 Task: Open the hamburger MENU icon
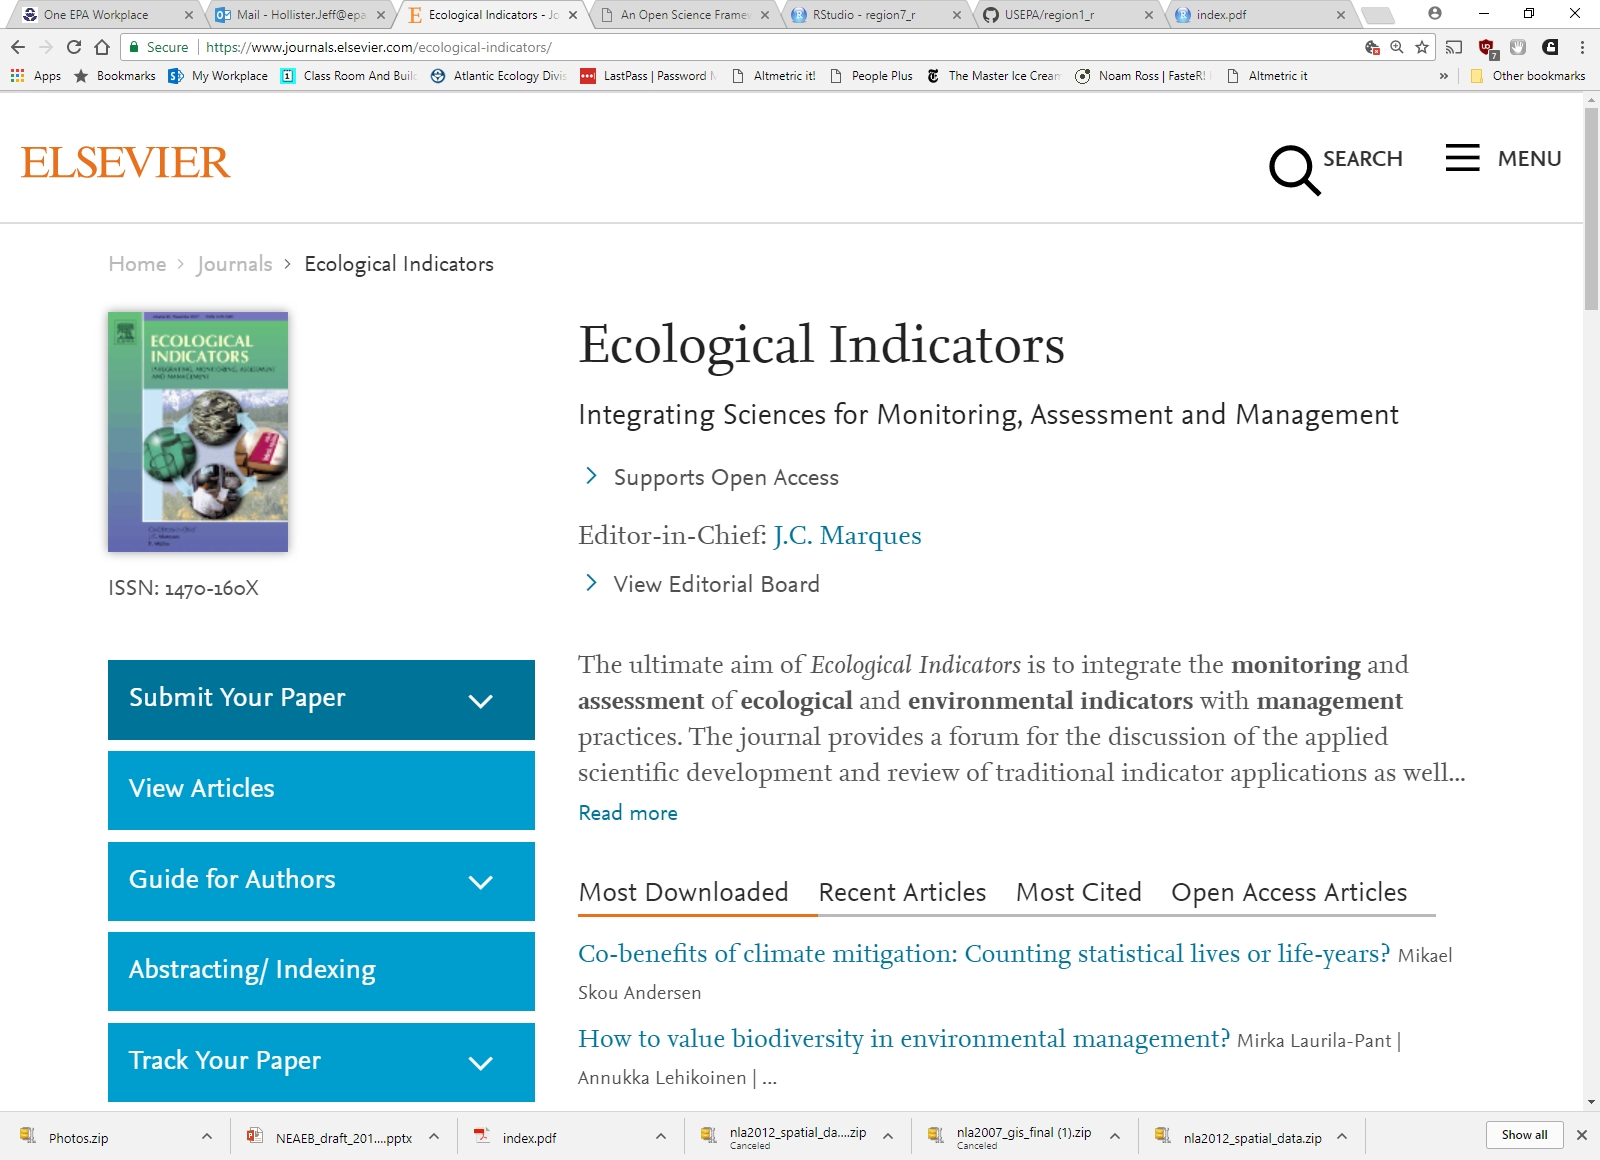[1462, 158]
